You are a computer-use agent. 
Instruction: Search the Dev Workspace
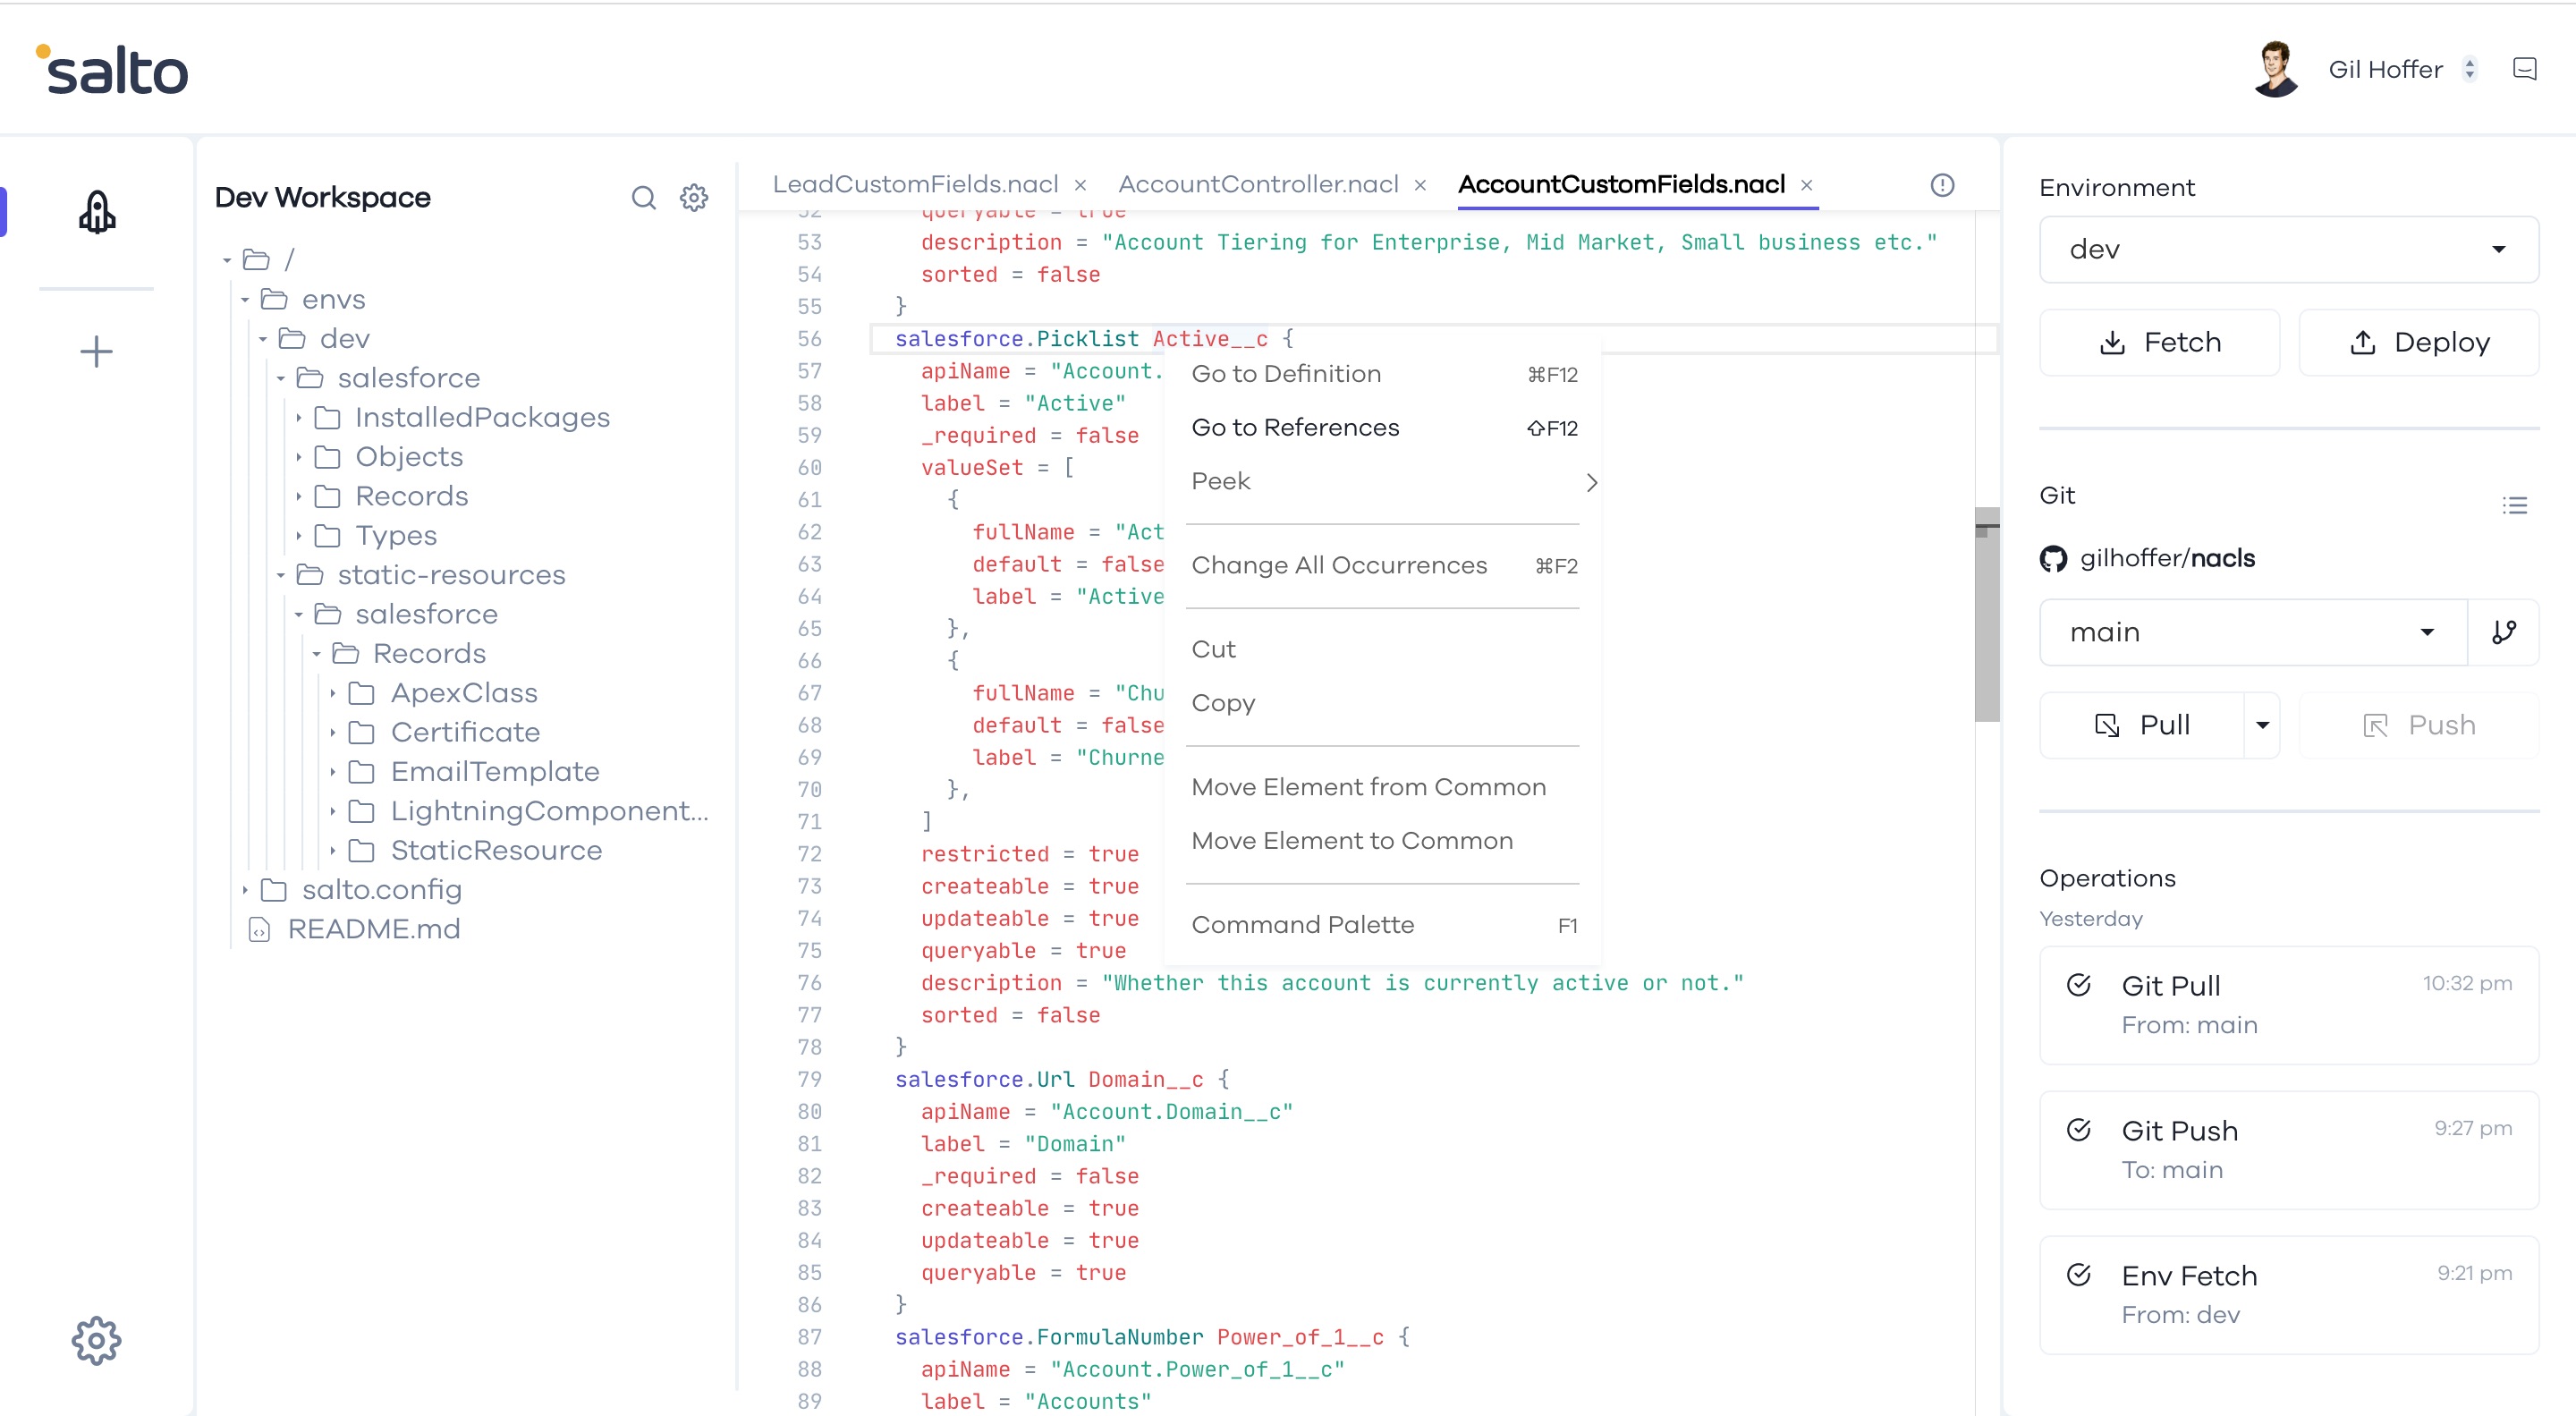click(644, 197)
